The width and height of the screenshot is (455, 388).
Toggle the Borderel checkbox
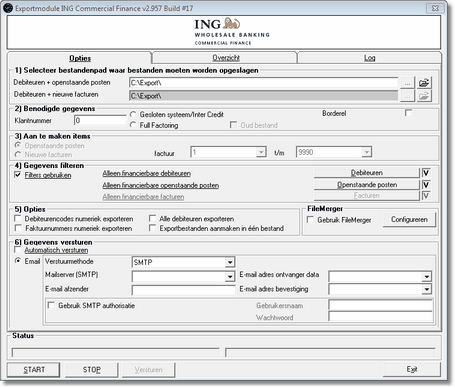408,113
